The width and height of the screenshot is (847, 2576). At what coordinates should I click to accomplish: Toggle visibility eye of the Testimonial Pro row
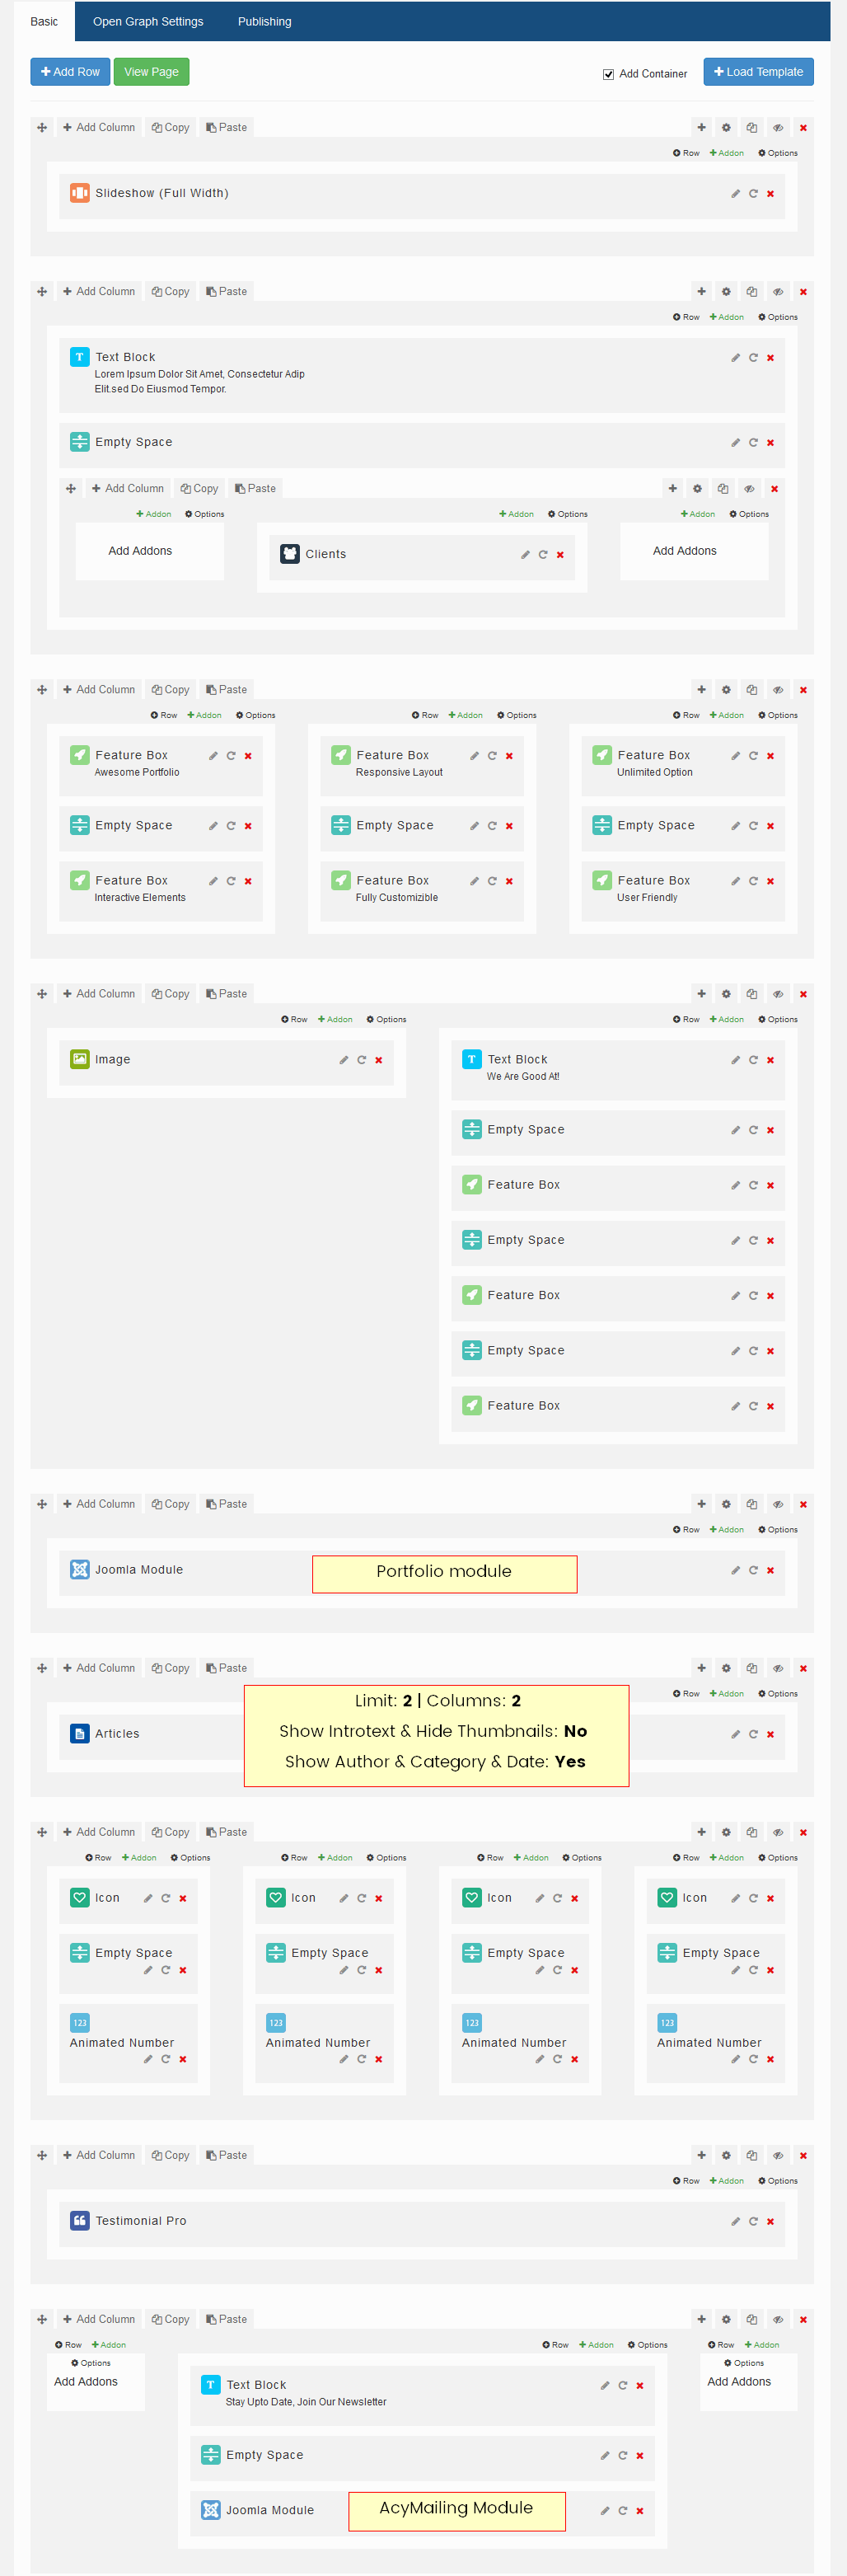pos(777,2155)
